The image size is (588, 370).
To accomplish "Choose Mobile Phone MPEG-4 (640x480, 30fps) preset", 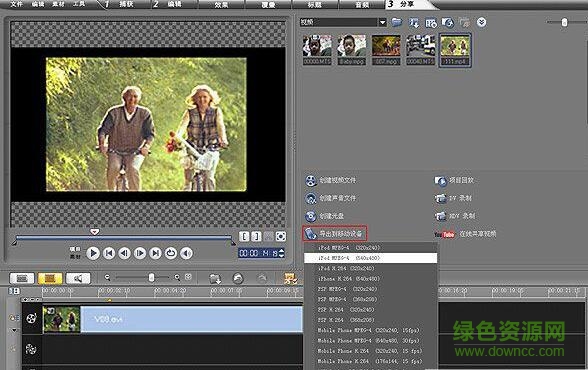I will pyautogui.click(x=370, y=341).
